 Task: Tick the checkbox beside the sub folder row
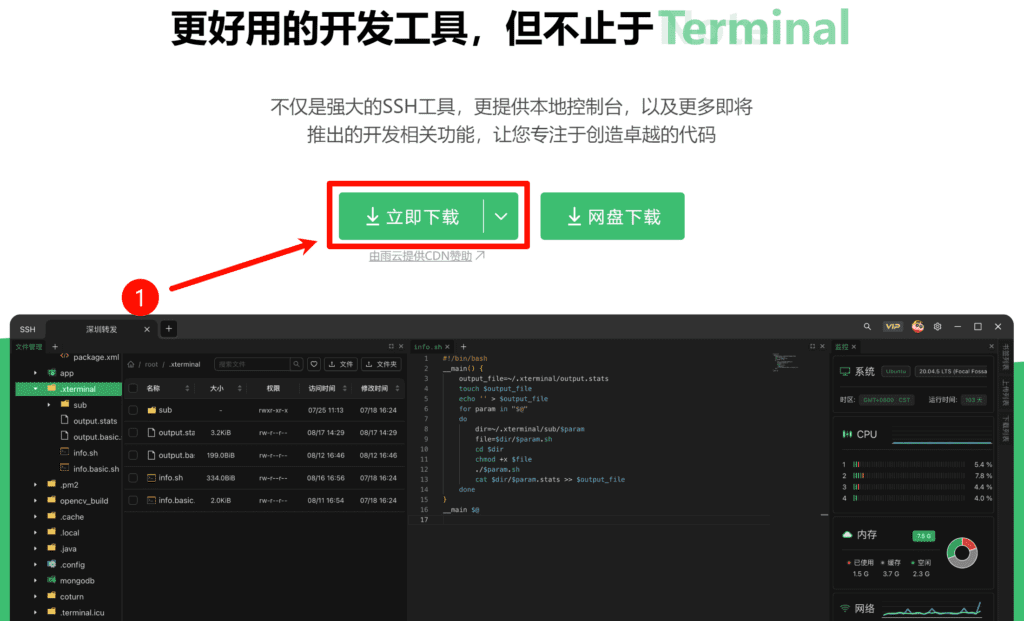(133, 410)
